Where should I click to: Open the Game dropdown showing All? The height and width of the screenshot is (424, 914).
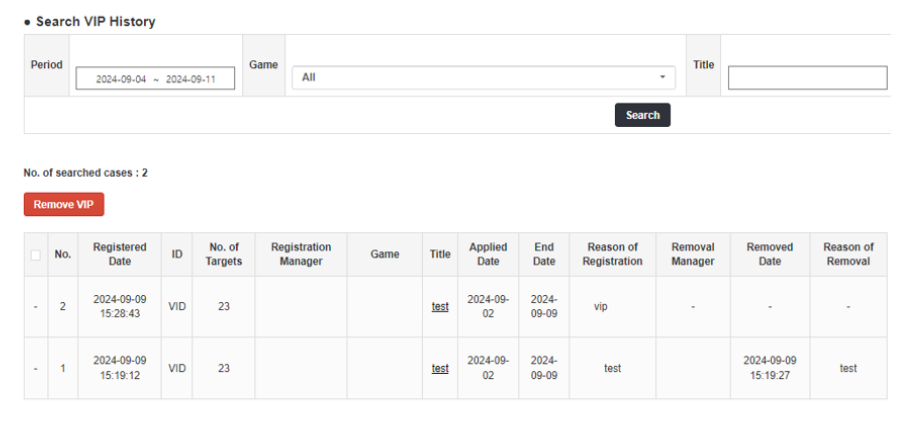[483, 77]
